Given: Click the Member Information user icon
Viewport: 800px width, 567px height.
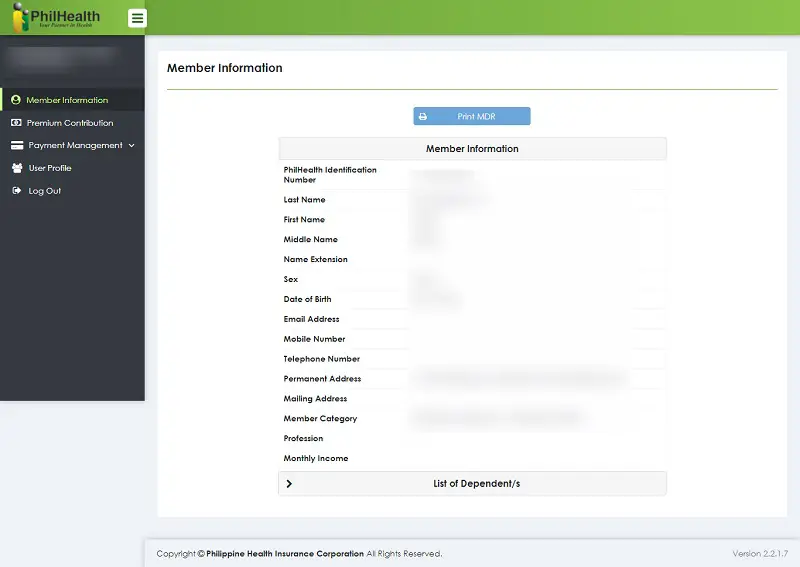Looking at the screenshot, I should coord(16,100).
